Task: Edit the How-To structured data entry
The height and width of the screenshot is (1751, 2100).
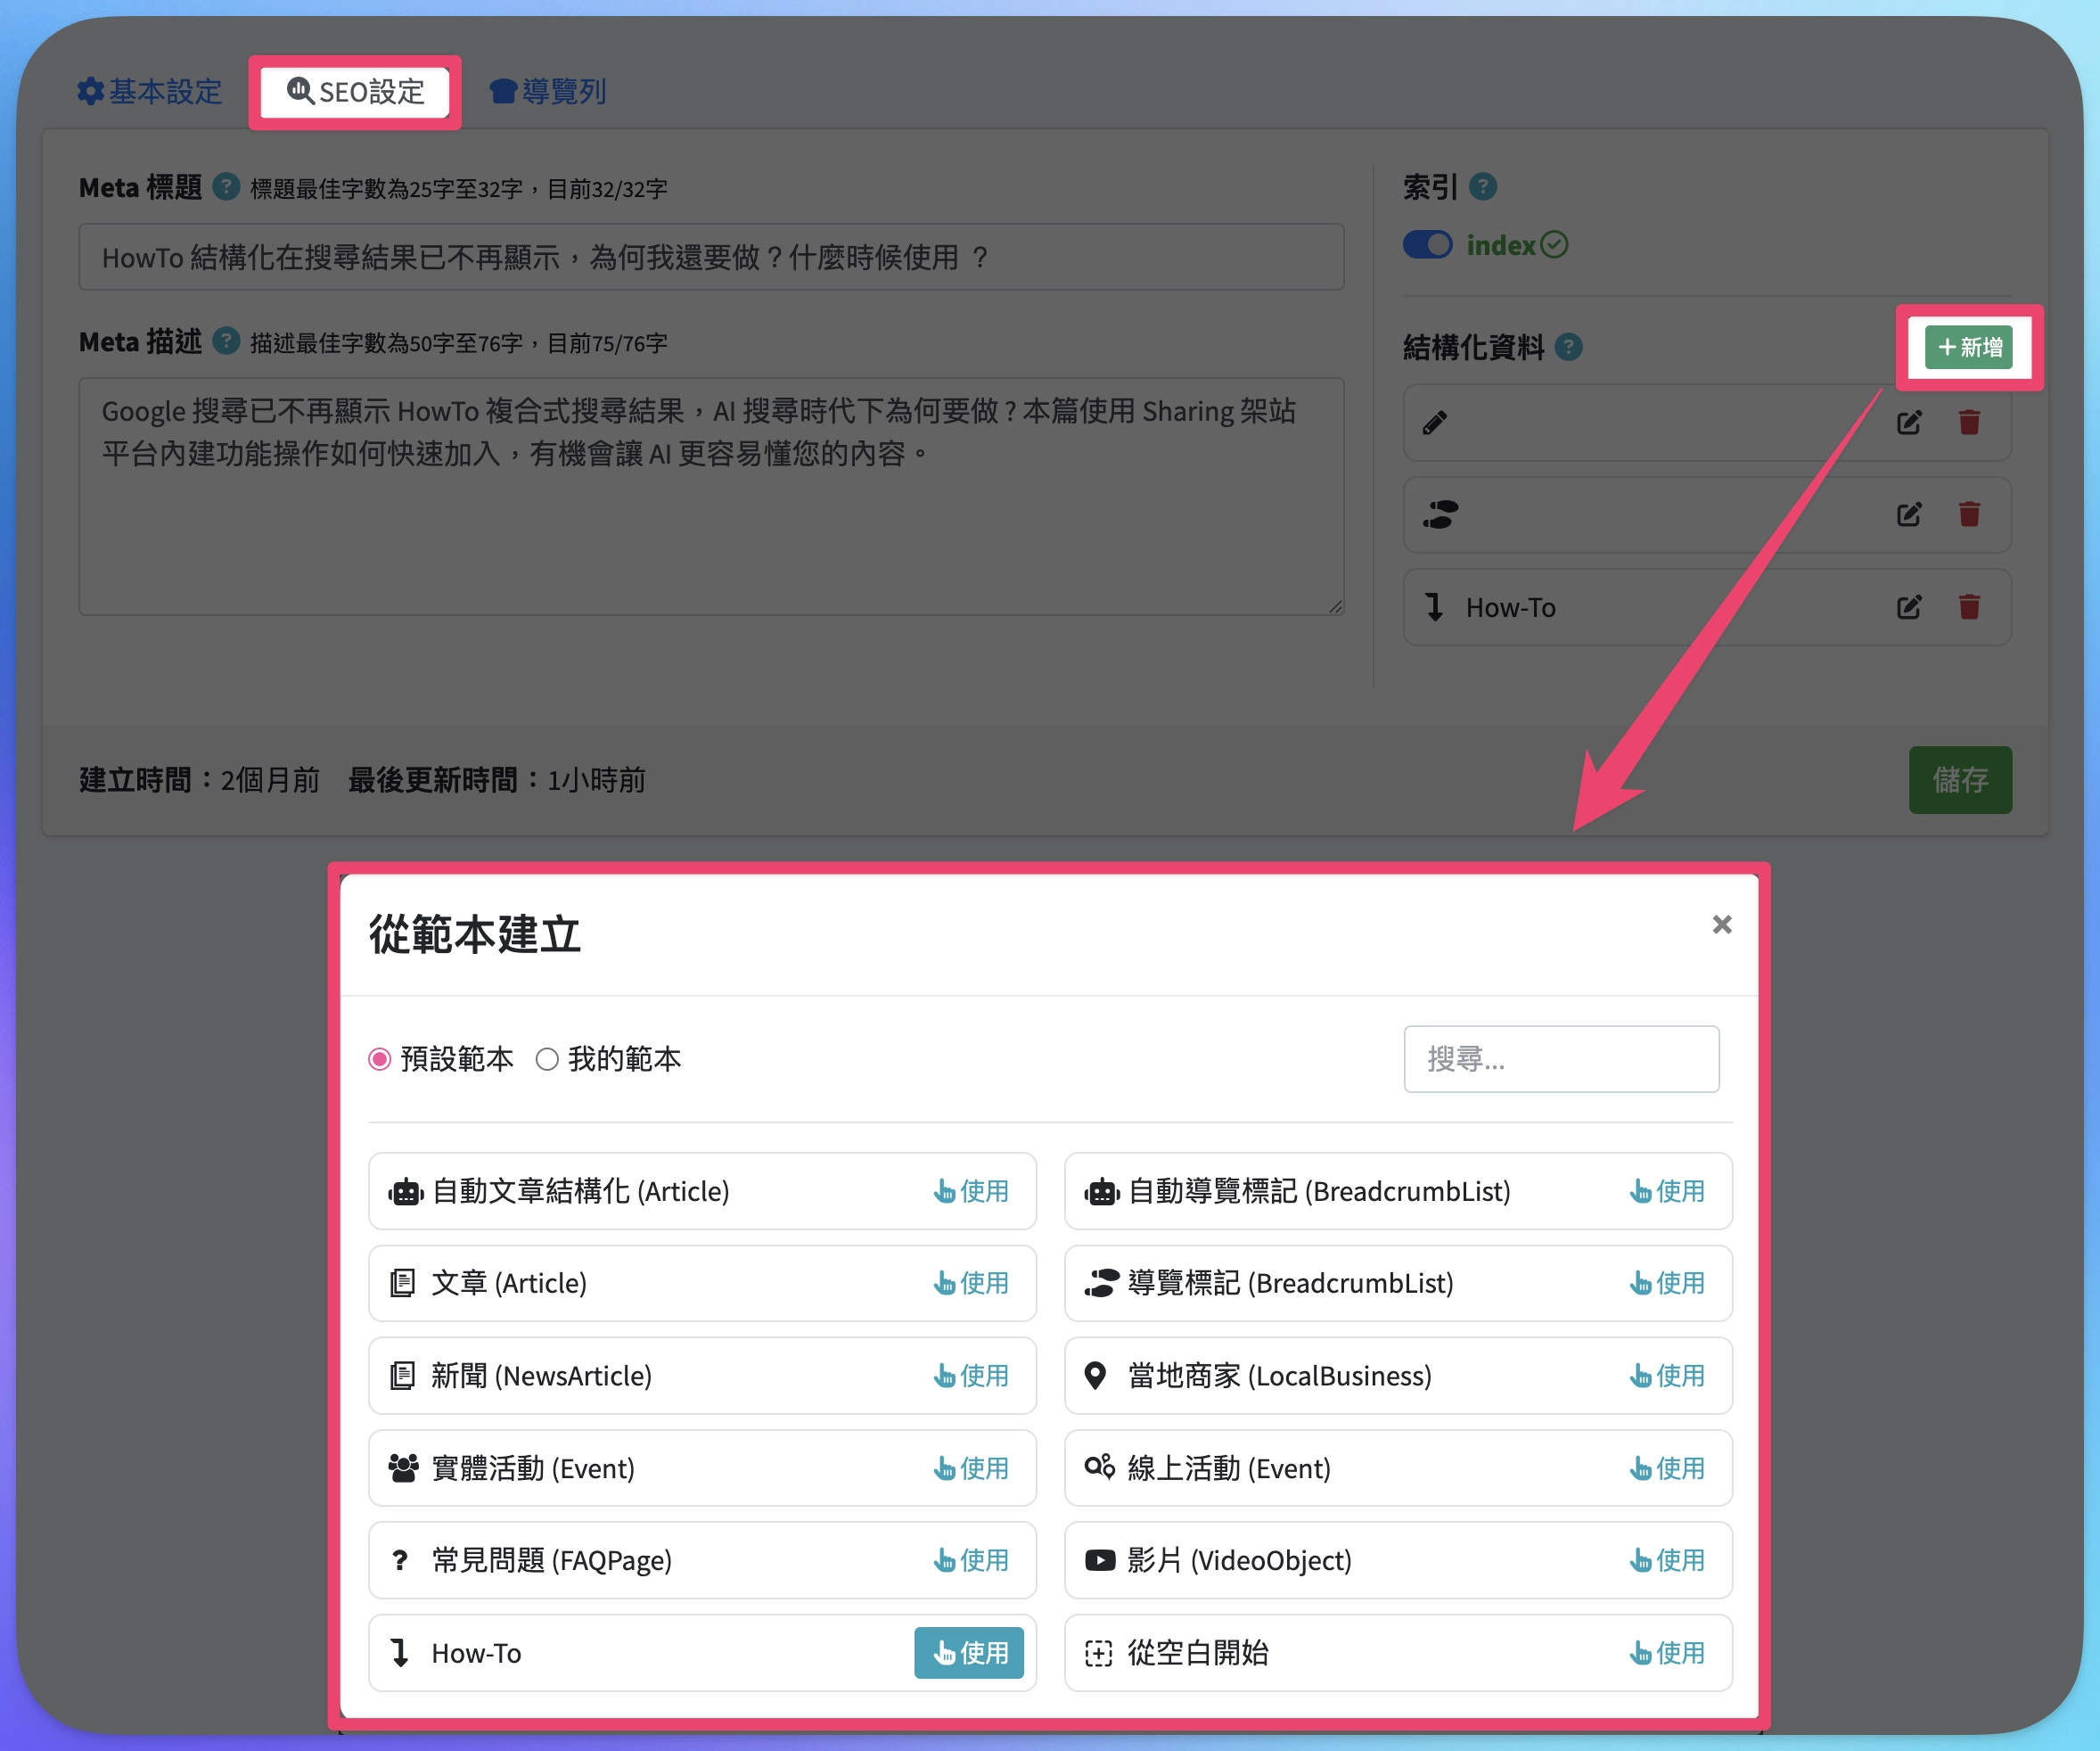Action: tap(1908, 606)
